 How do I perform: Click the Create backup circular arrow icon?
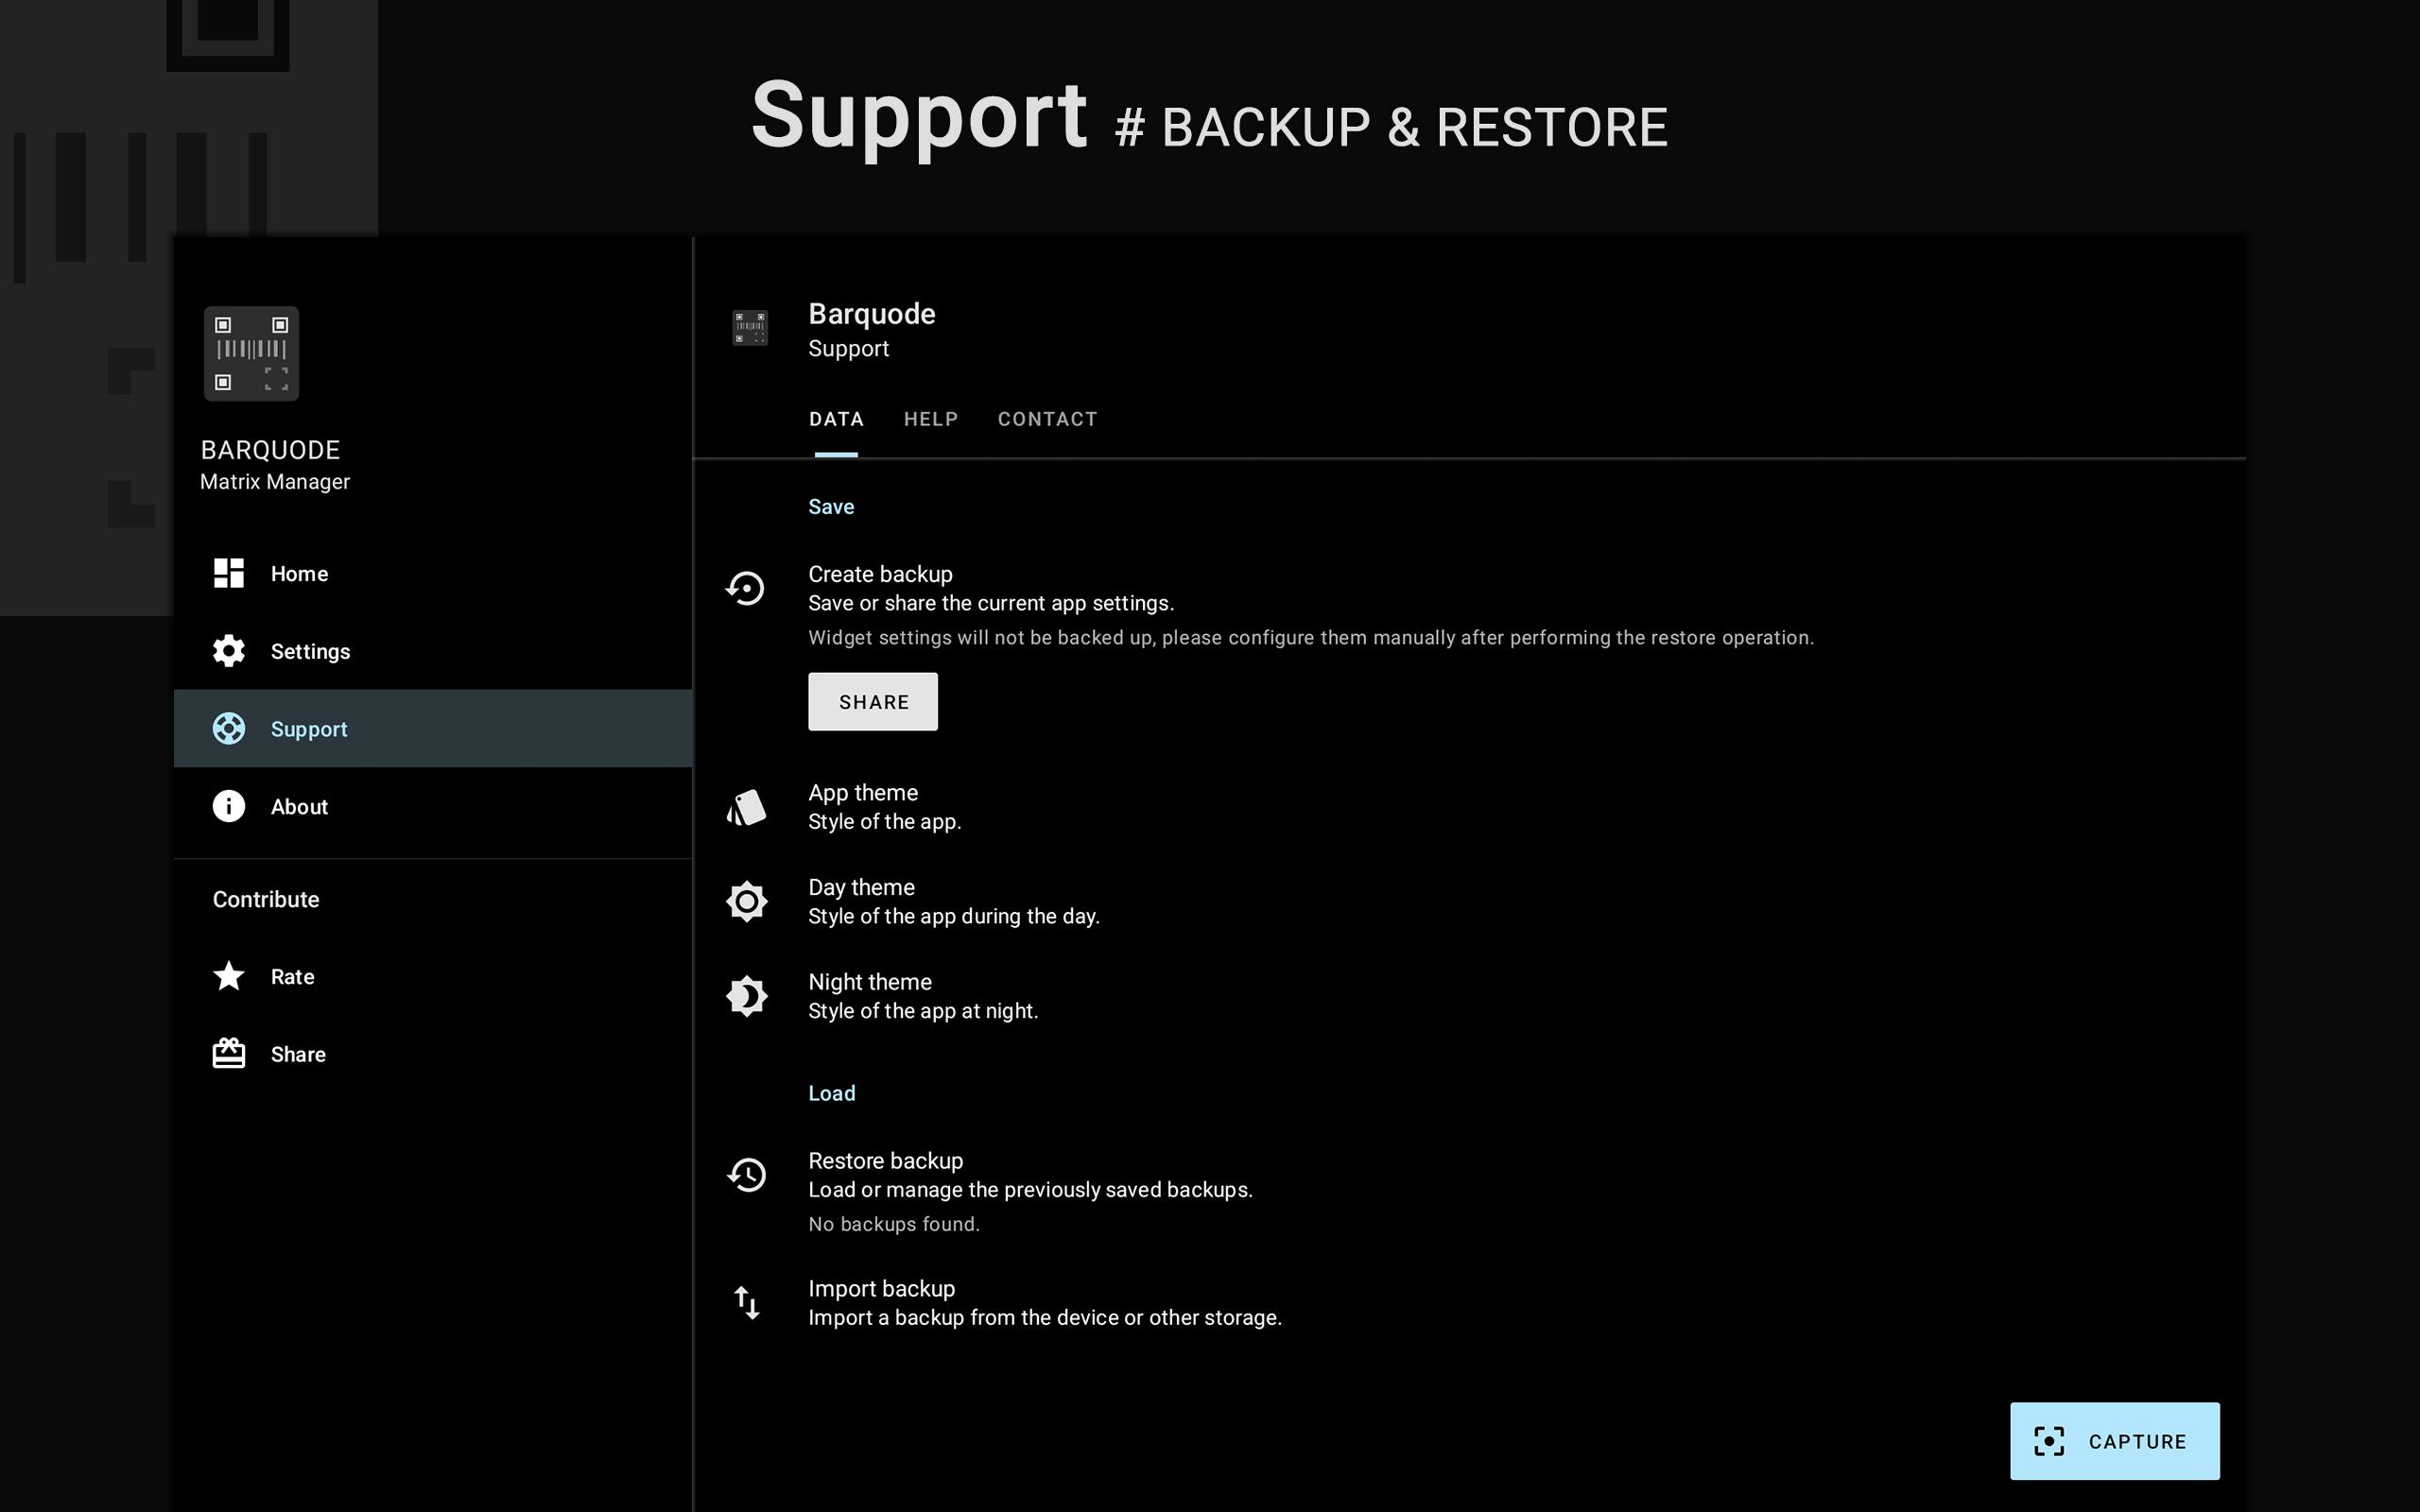click(746, 588)
